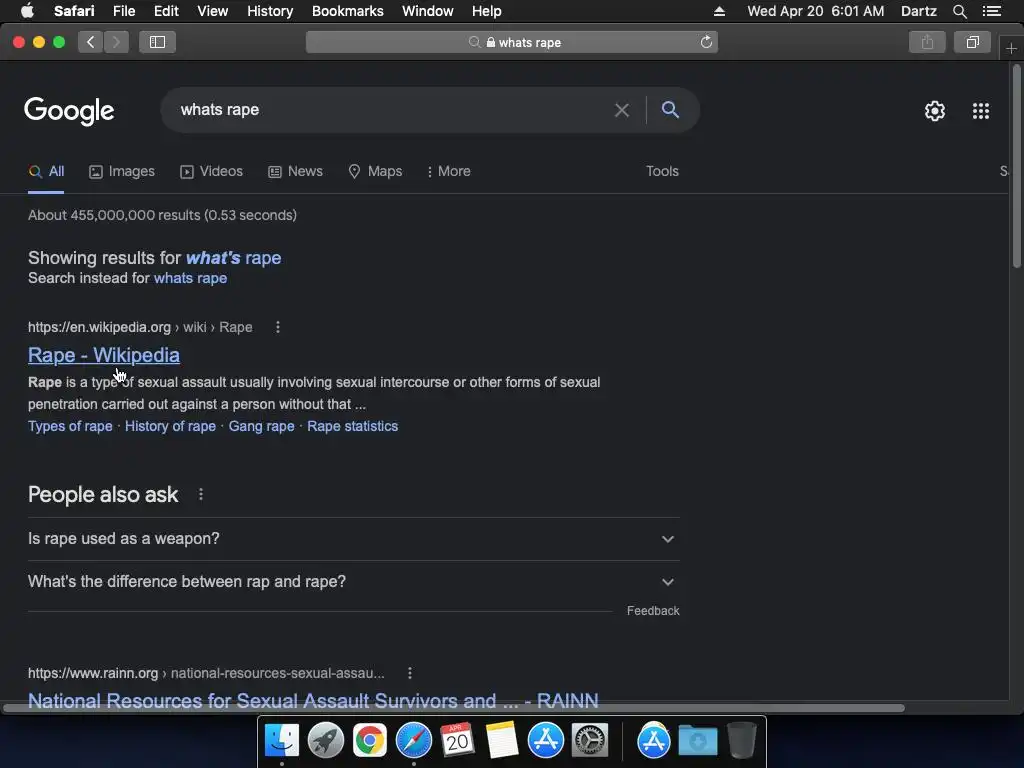The image size is (1024, 768).
Task: Open a new tab with the plus button
Action: coord(1011,48)
